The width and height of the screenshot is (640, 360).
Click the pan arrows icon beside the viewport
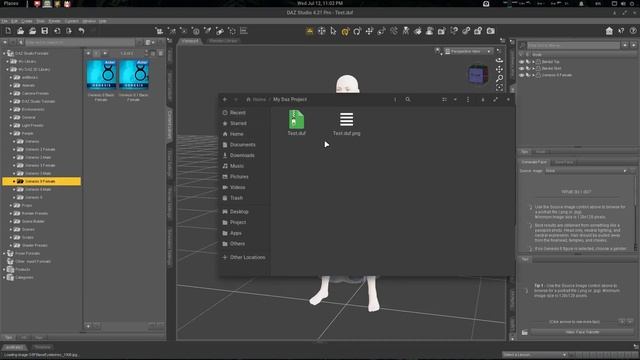tap(499, 69)
